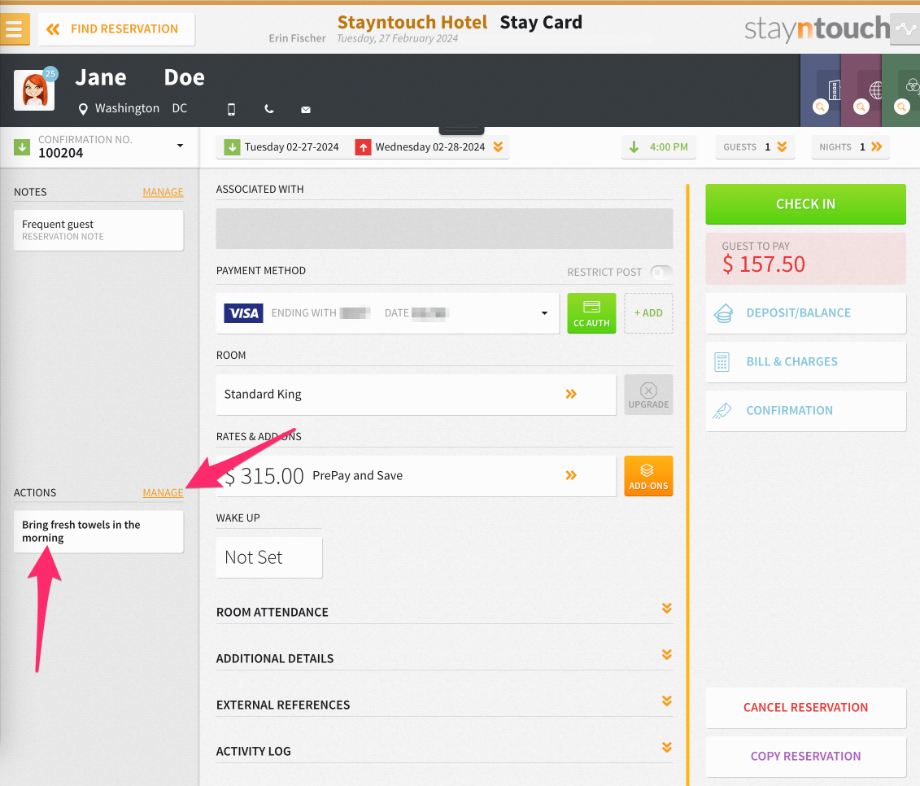920x786 pixels.
Task: Click the Associated With gray field
Action: [x=444, y=228]
